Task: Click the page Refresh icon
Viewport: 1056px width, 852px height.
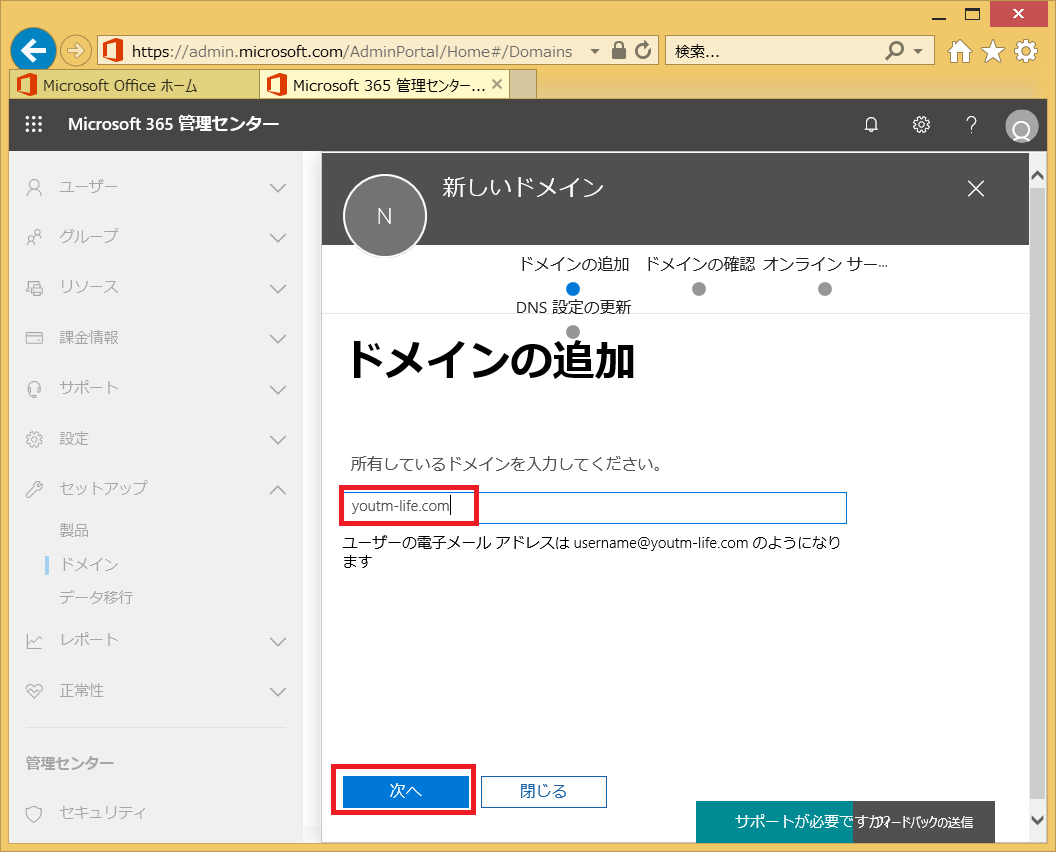Action: pyautogui.click(x=643, y=51)
